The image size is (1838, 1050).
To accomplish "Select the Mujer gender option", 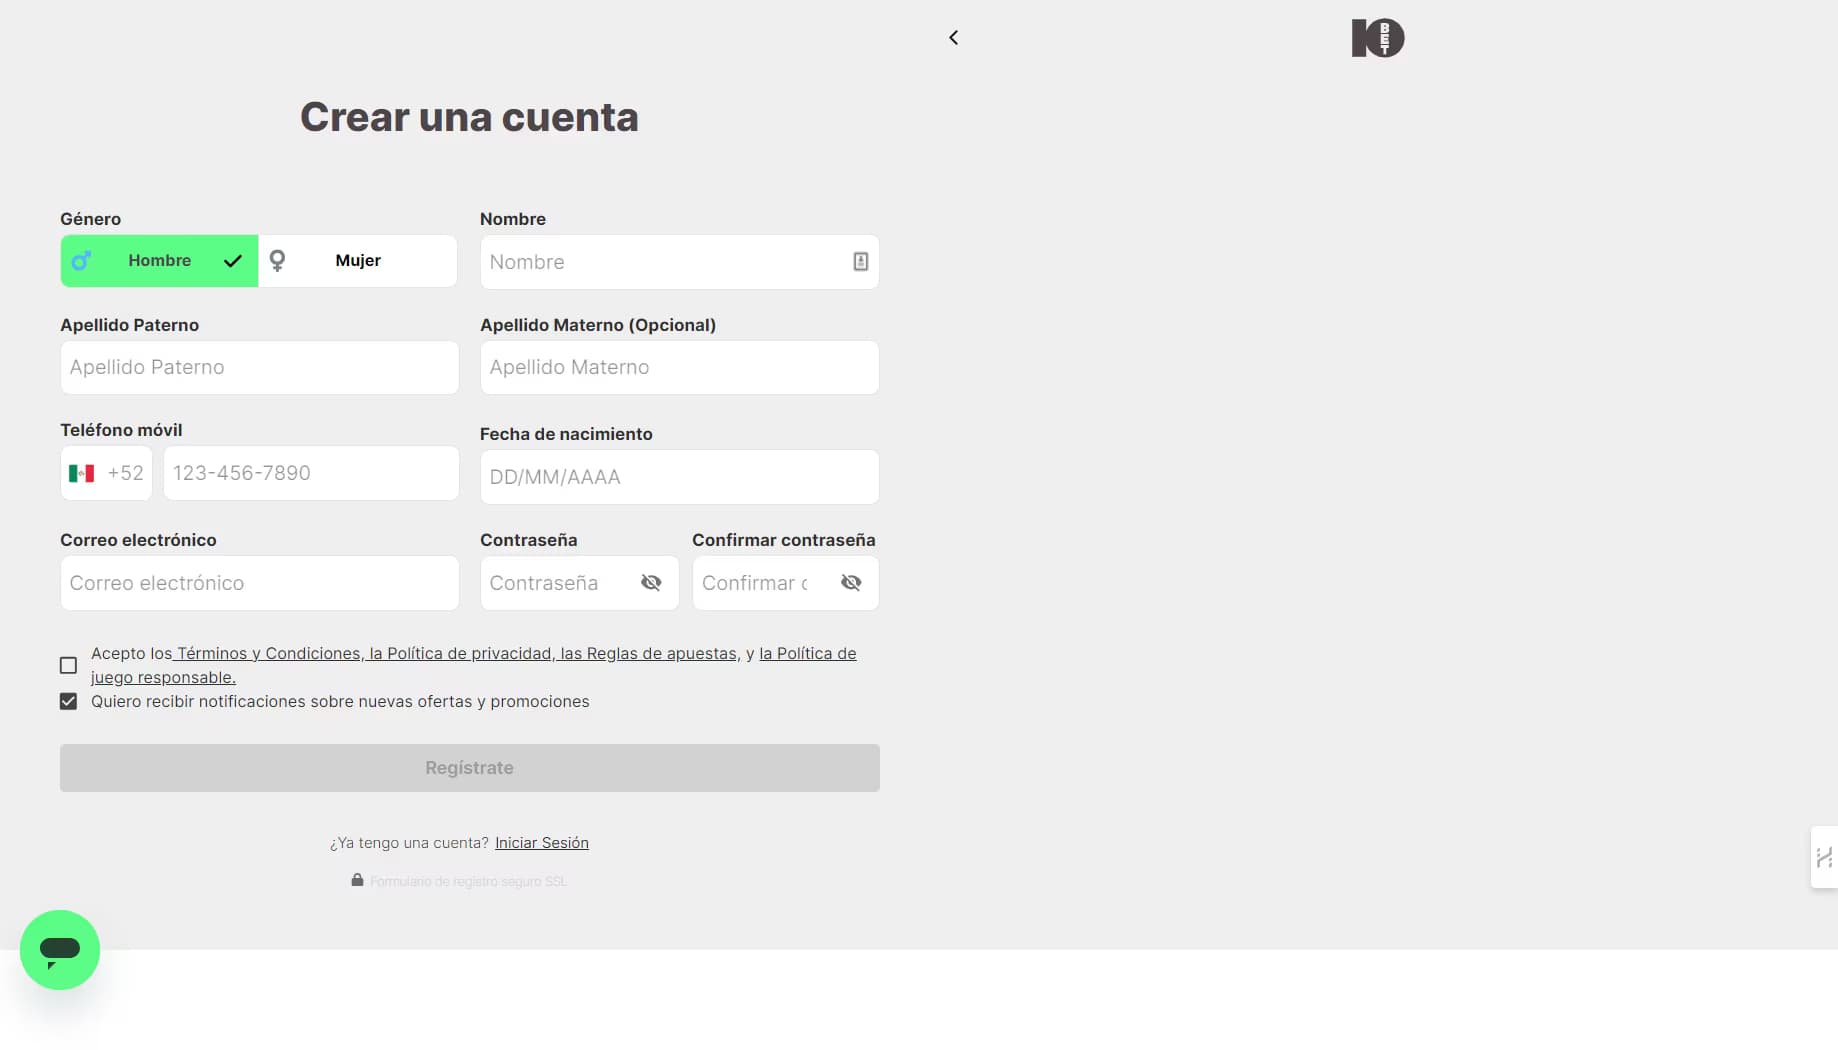I will pos(357,260).
